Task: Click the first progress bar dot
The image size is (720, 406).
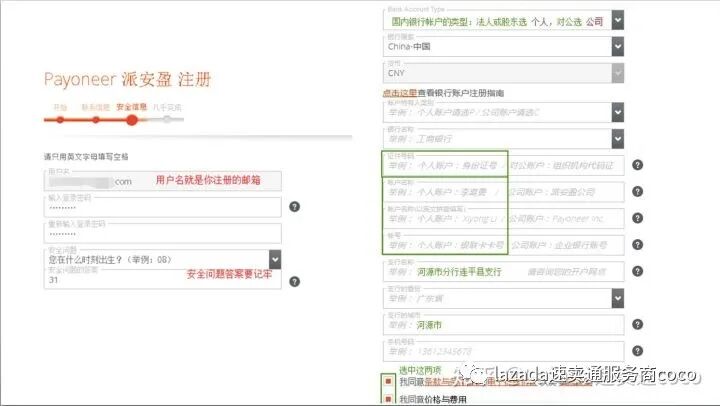Action: click(x=60, y=120)
